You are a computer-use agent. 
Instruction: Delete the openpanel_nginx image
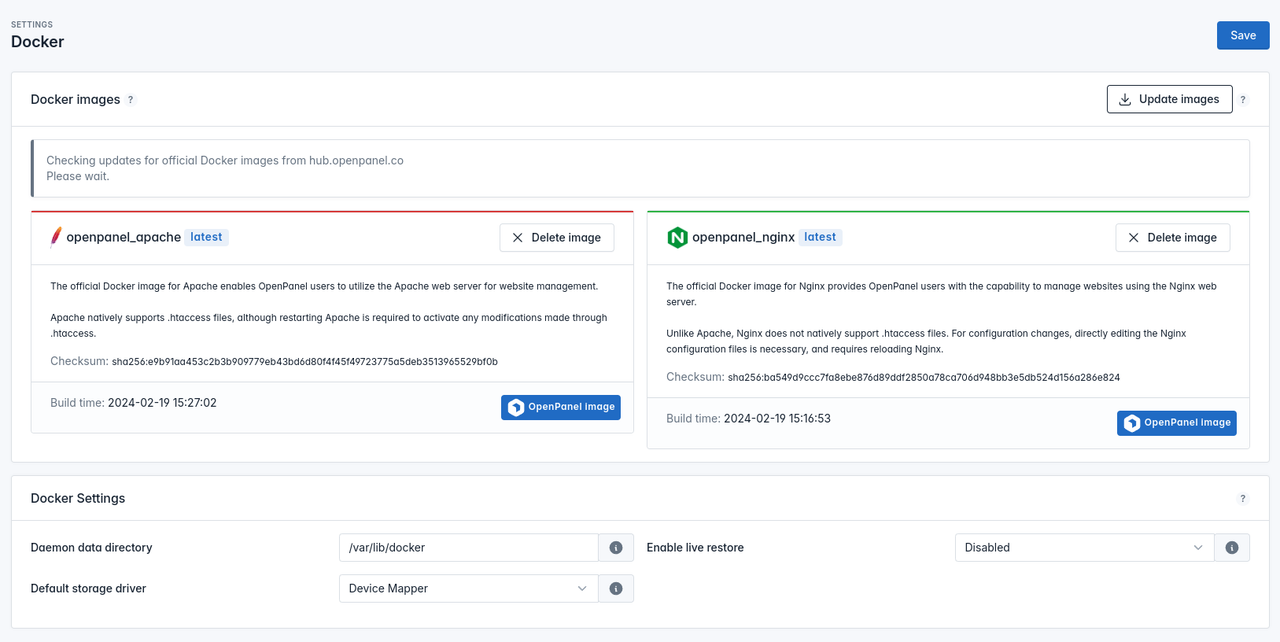(x=1173, y=237)
